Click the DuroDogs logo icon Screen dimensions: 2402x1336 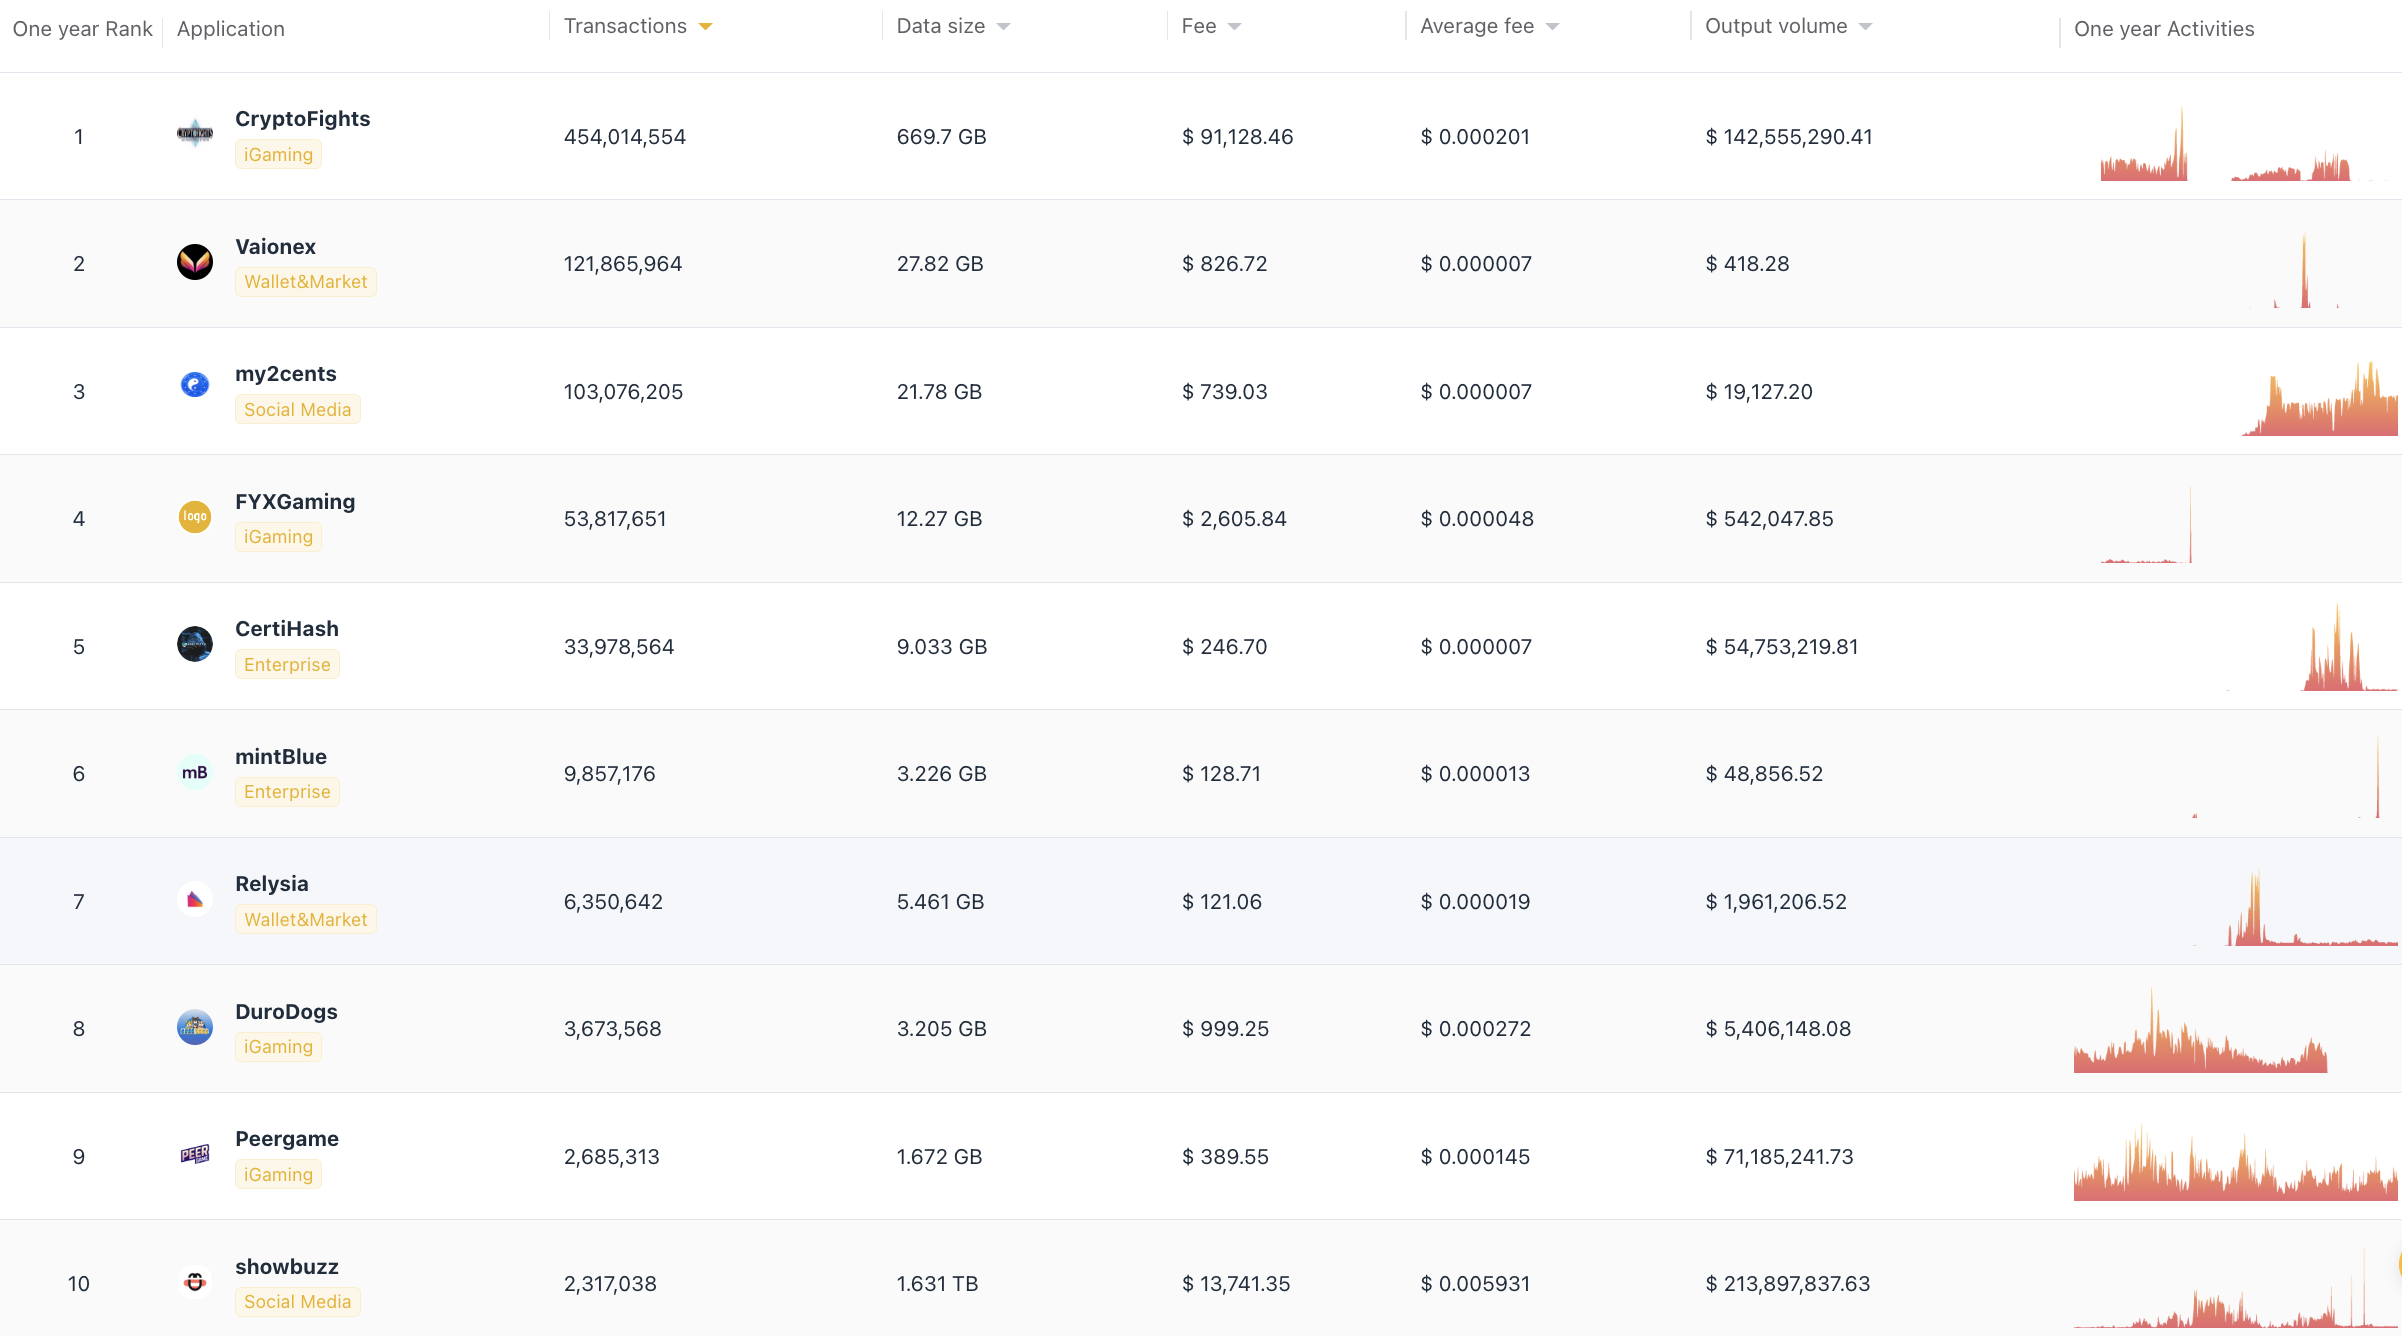[x=195, y=1027]
